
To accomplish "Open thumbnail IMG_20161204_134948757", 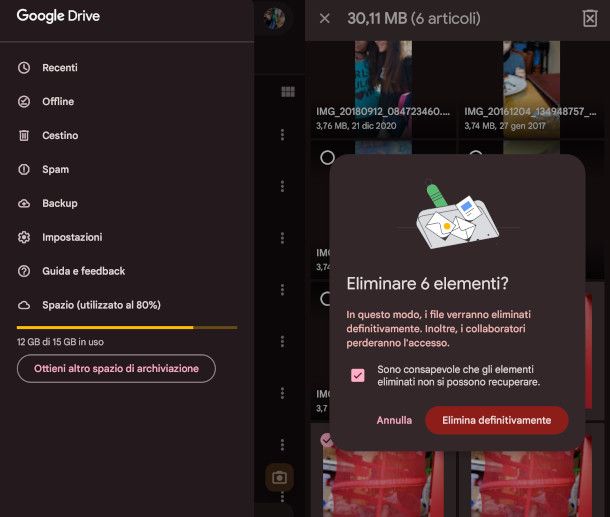I will [531, 89].
